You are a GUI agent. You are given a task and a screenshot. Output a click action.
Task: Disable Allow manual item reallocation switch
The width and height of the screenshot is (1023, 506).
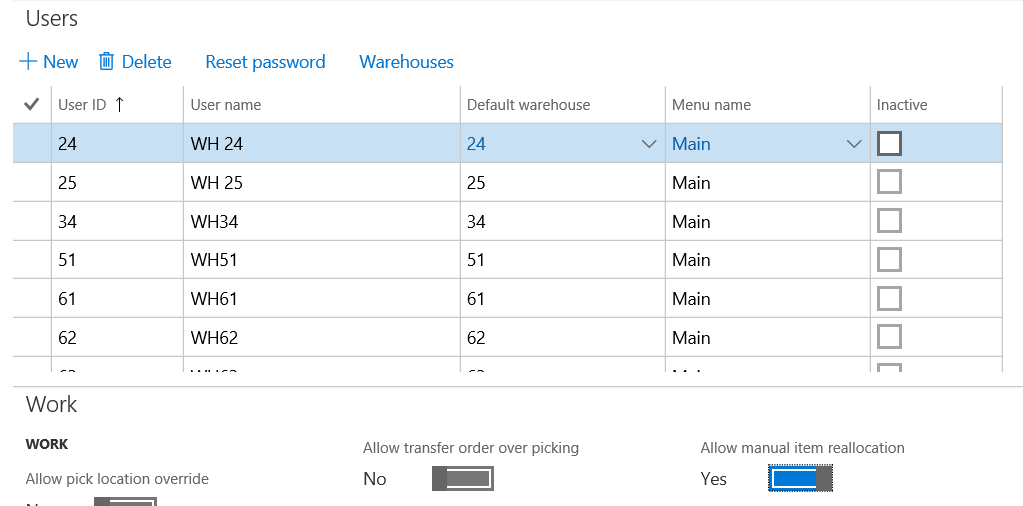click(800, 479)
